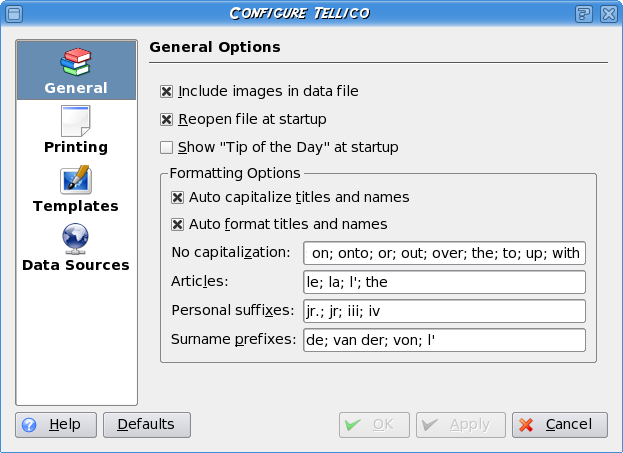Open the Templates paintbrush icon
This screenshot has width=623, height=453.
click(x=75, y=180)
